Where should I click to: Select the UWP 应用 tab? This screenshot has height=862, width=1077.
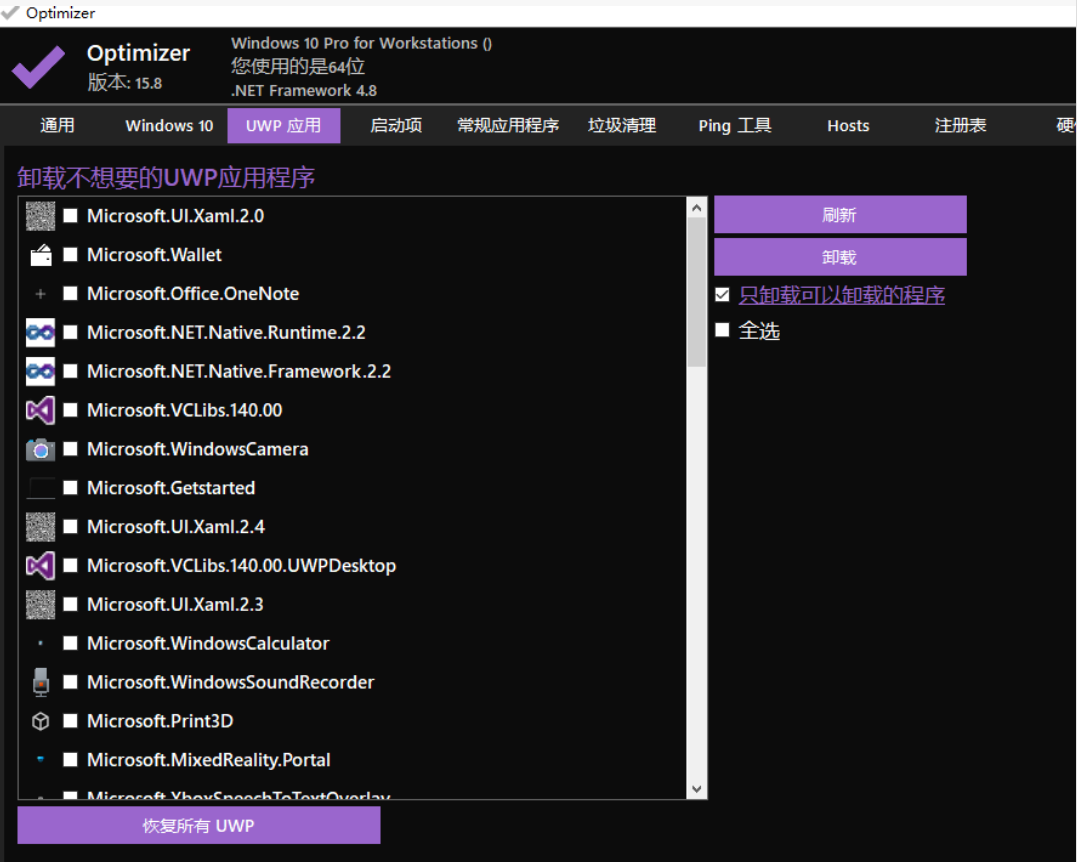click(284, 126)
